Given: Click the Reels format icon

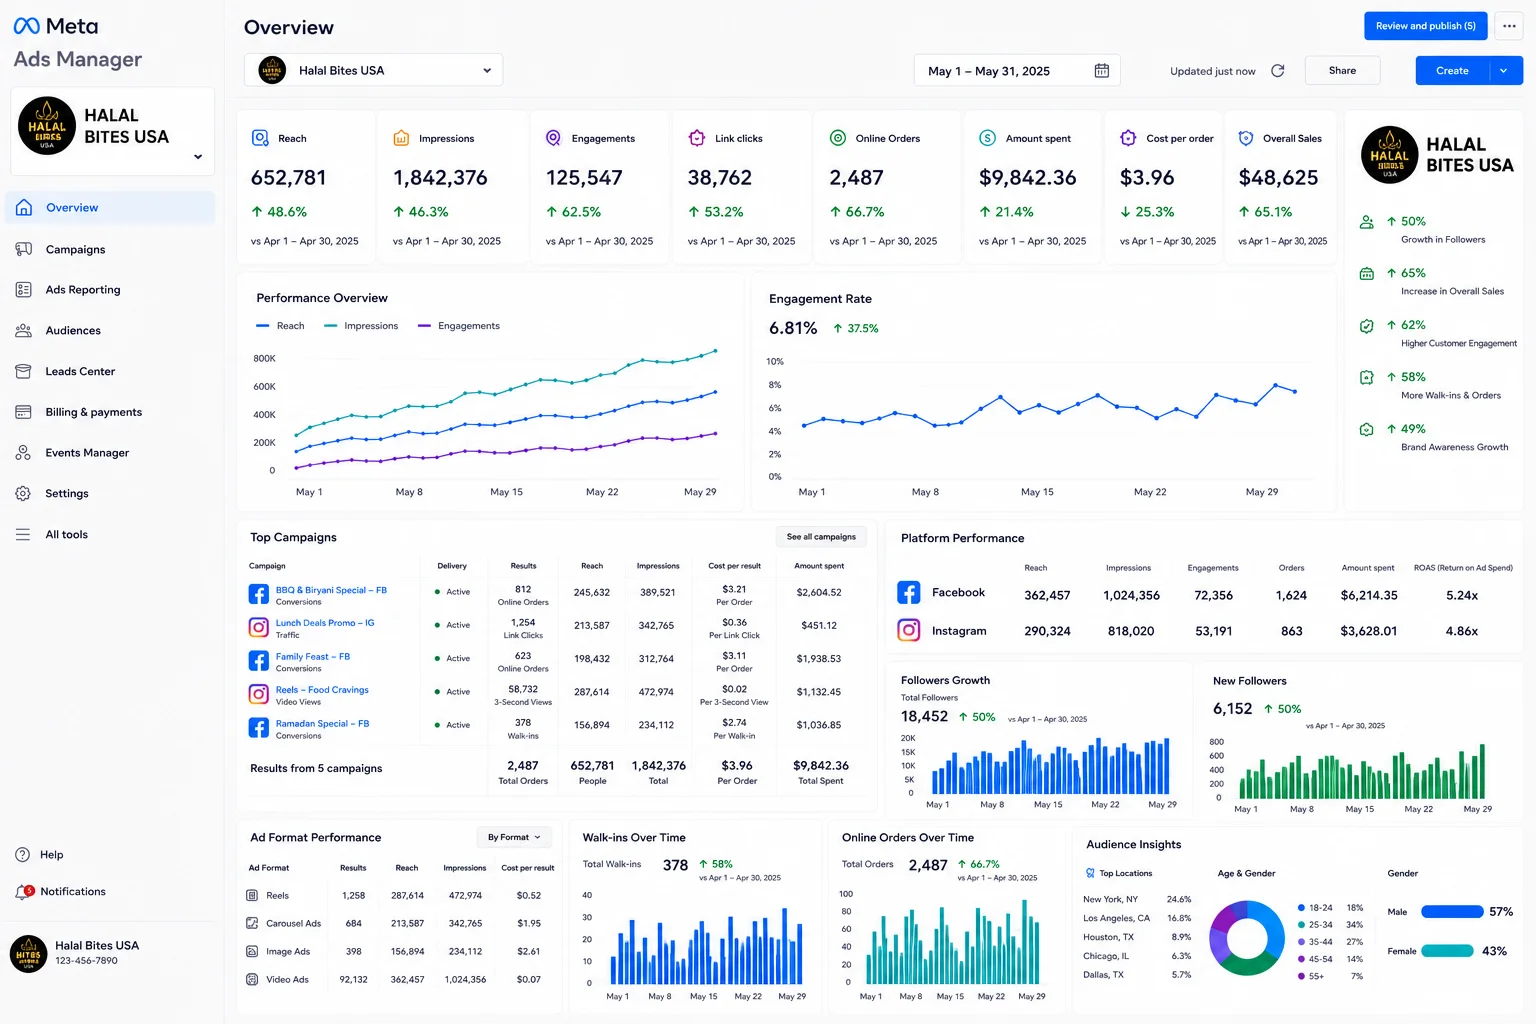Looking at the screenshot, I should click(252, 896).
